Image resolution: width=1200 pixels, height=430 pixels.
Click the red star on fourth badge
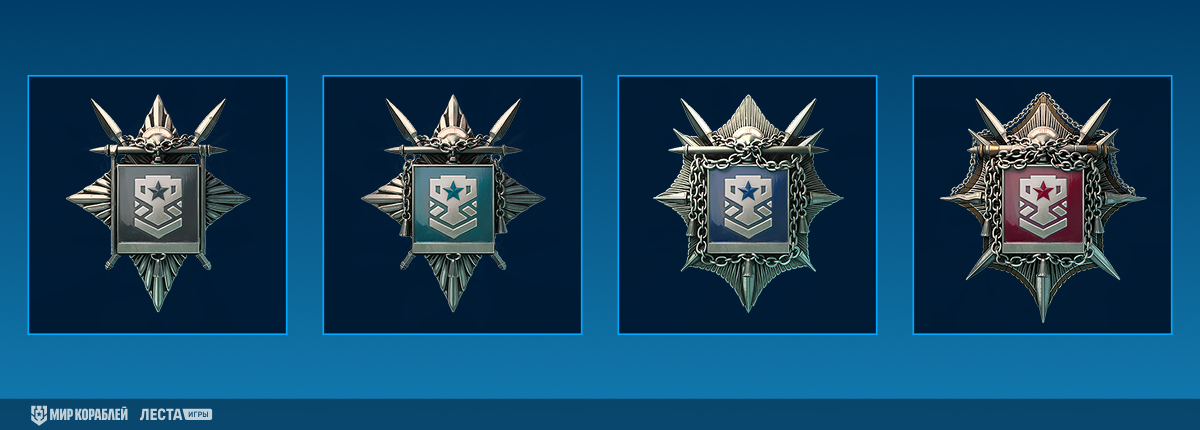[x=1043, y=190]
